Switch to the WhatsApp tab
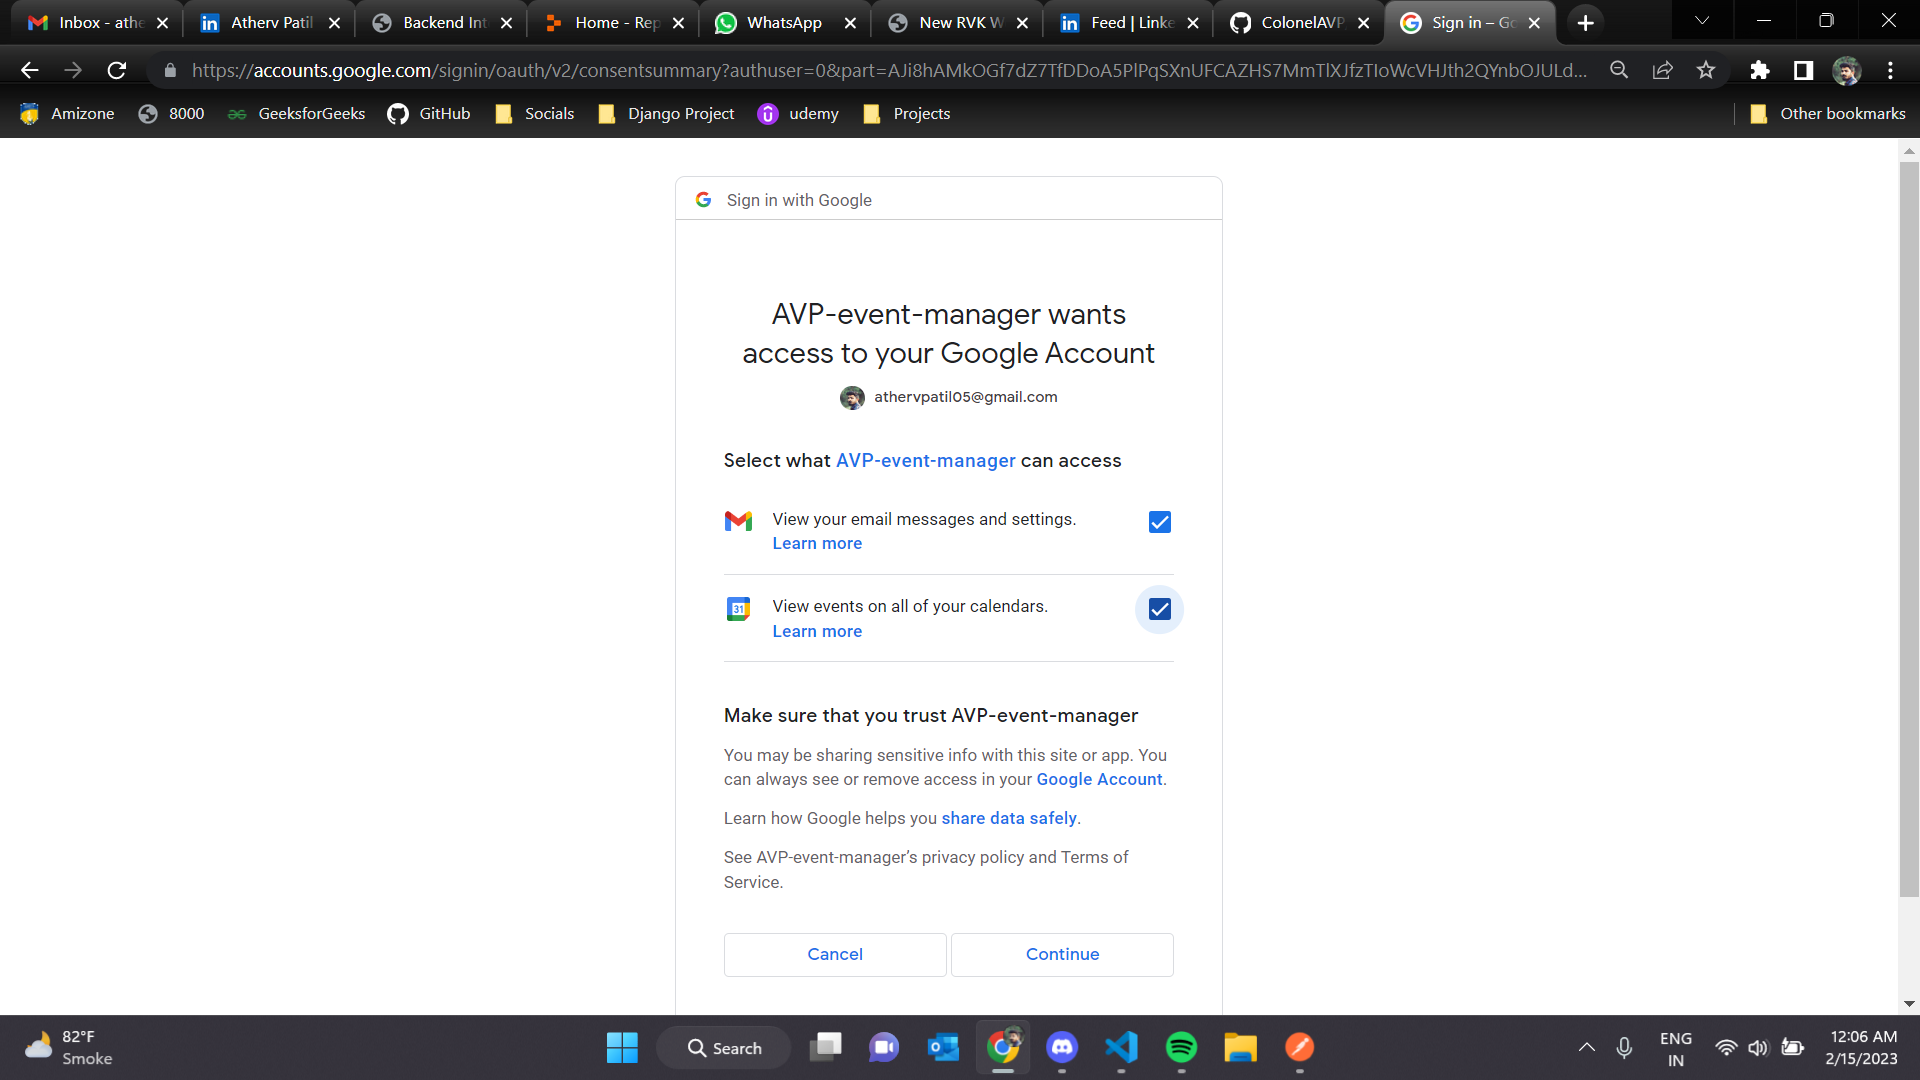The height and width of the screenshot is (1080, 1920). (783, 22)
